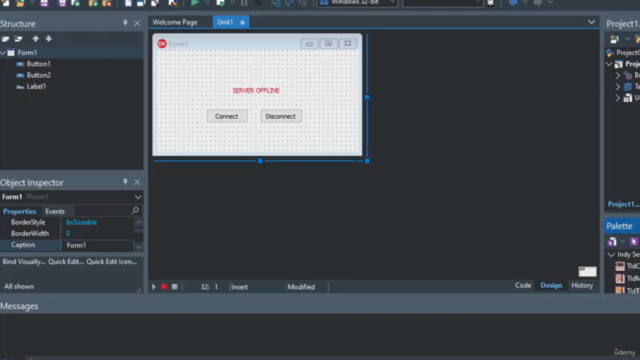Pin the Structure panel
The image size is (640, 360).
pyautogui.click(x=125, y=23)
